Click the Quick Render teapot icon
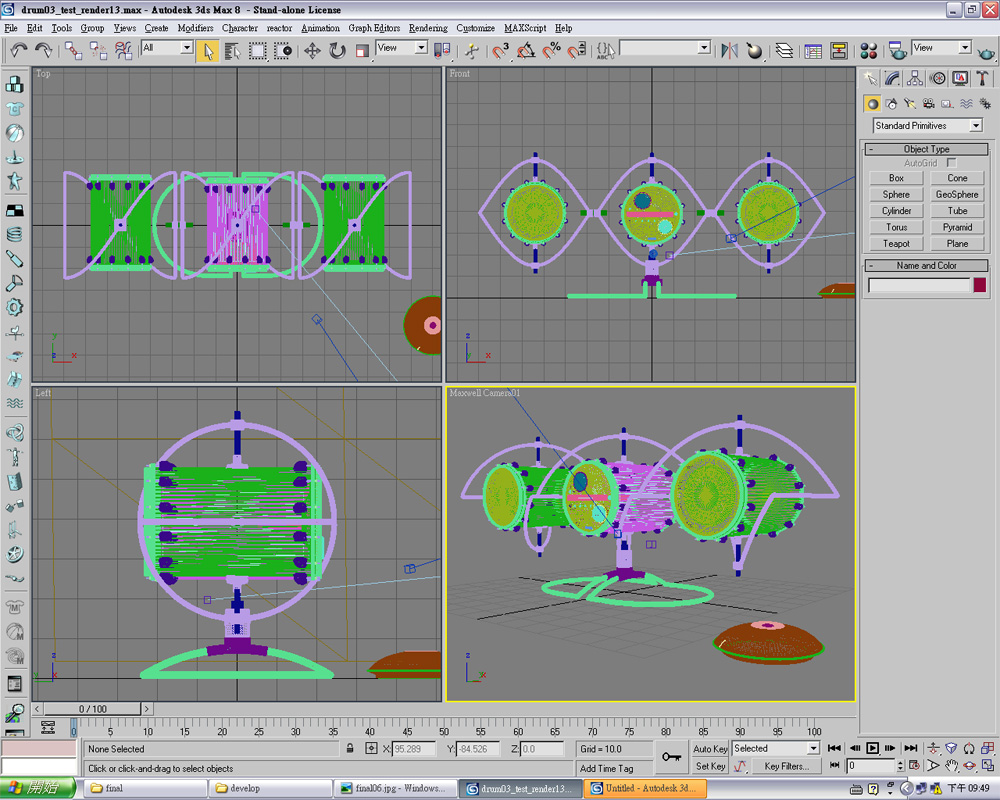The image size is (1000, 800). click(x=986, y=52)
